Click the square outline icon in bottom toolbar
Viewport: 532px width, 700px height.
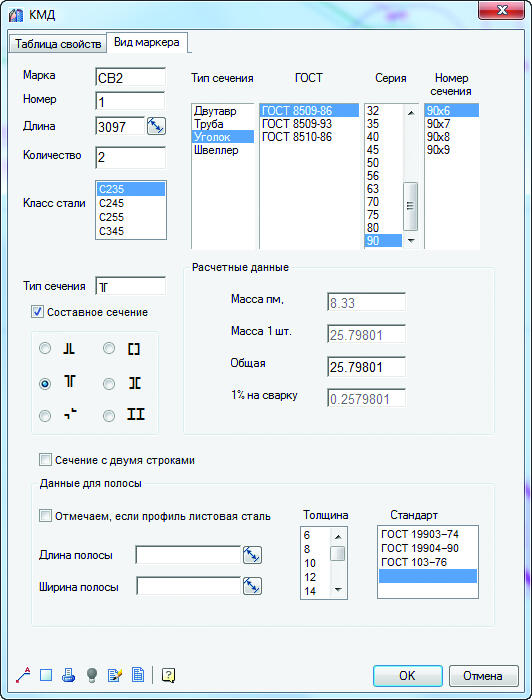pyautogui.click(x=46, y=675)
